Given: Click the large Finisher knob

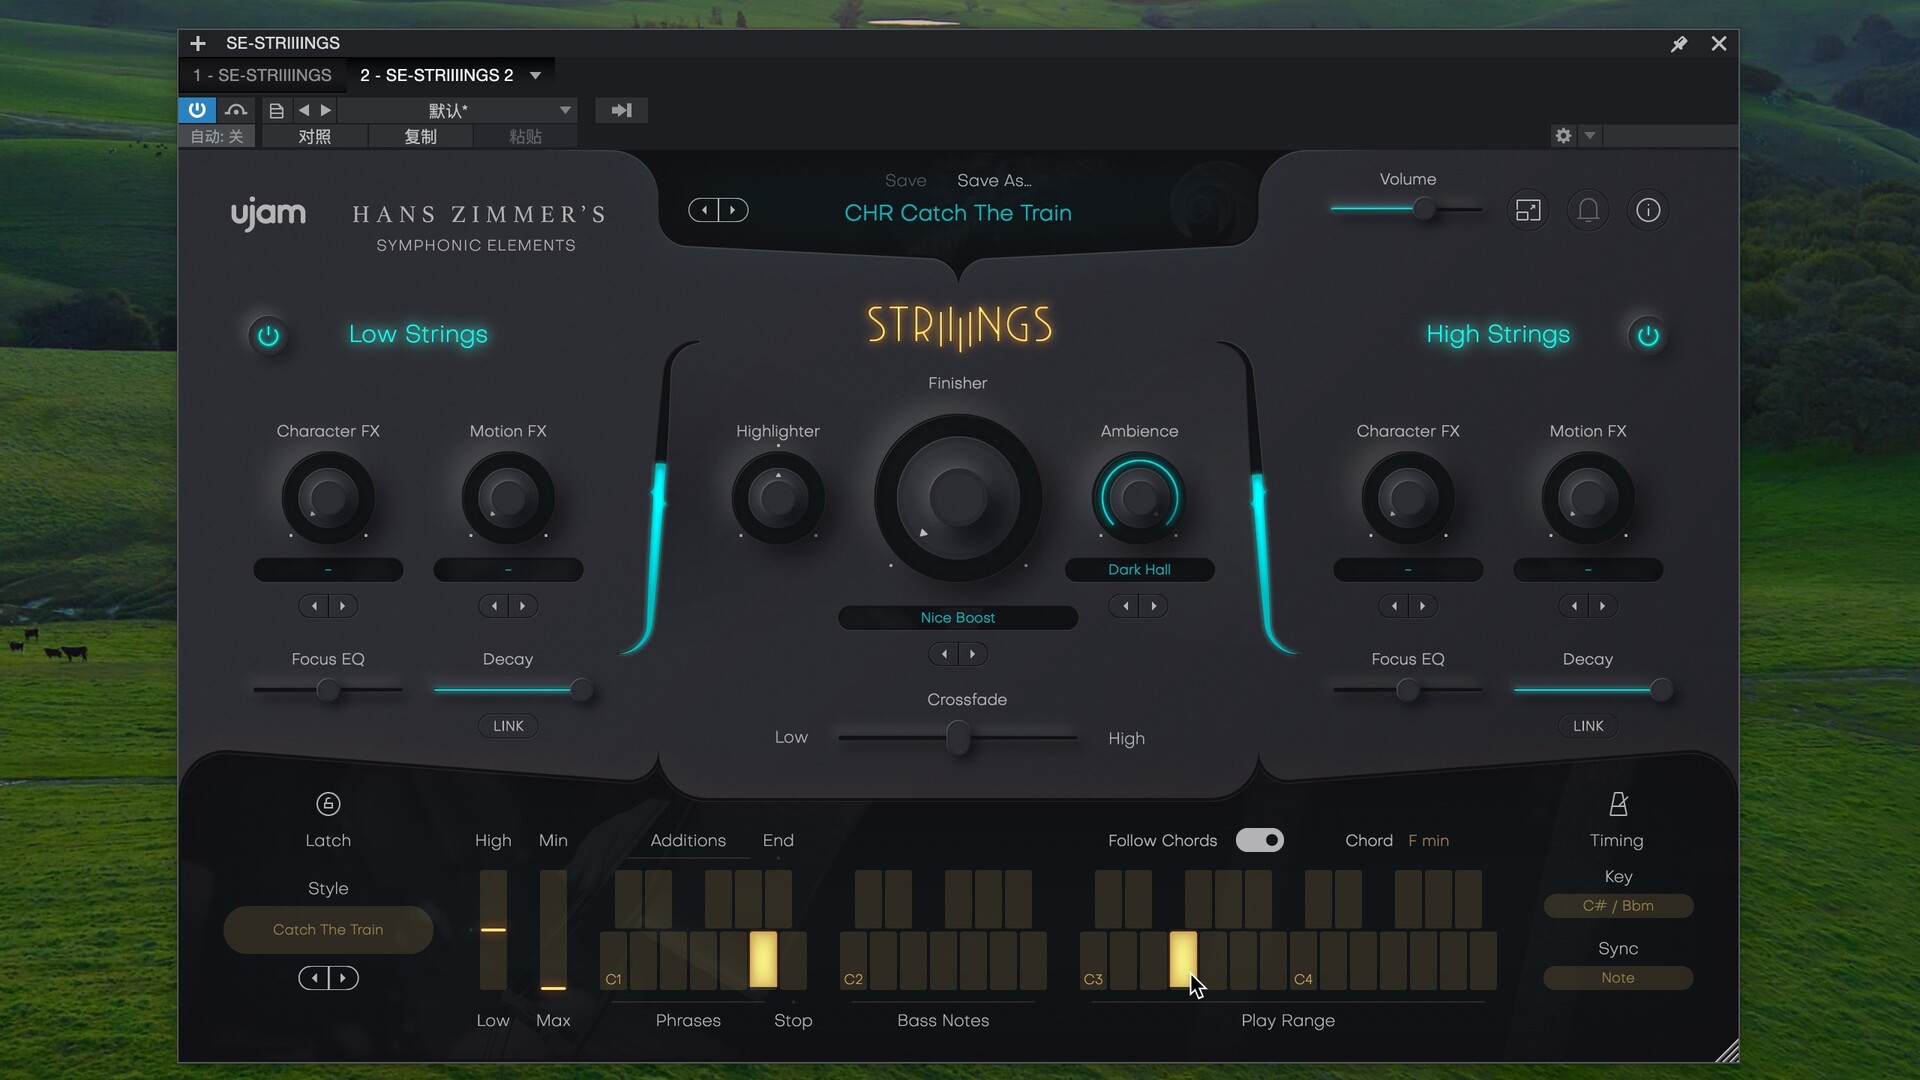Looking at the screenshot, I should (958, 497).
